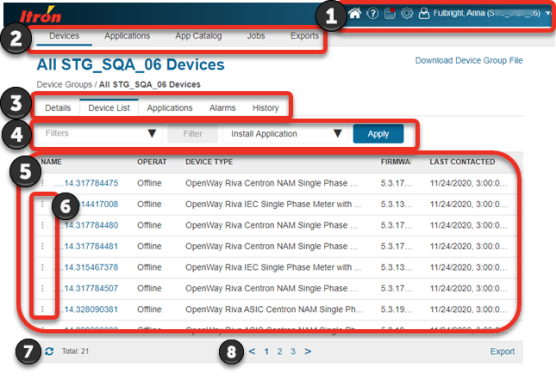Select the Details sub-tab
556x379 pixels.
(58, 108)
